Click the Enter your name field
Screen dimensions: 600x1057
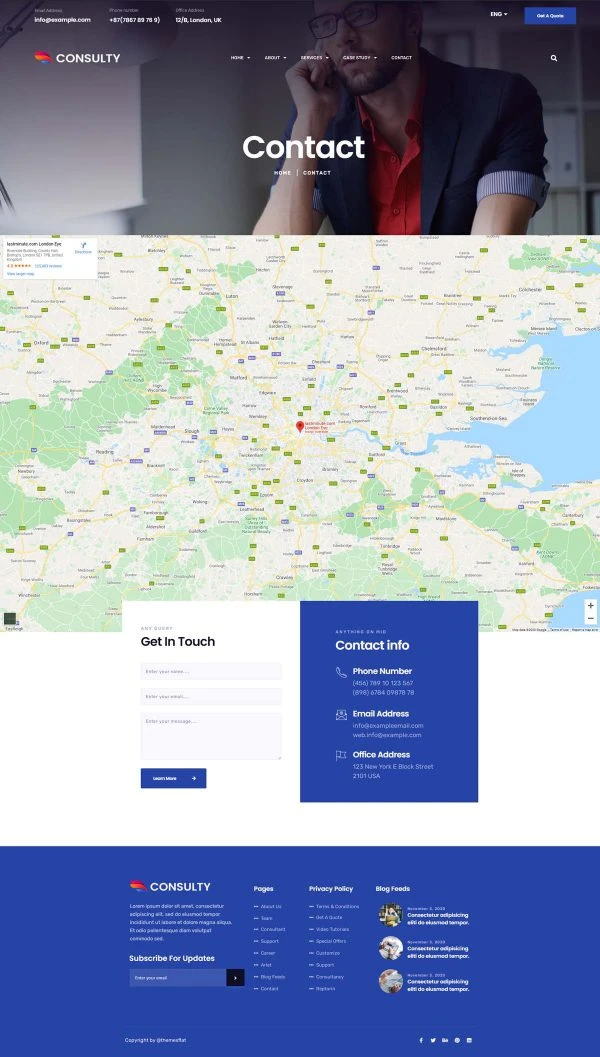[210, 671]
